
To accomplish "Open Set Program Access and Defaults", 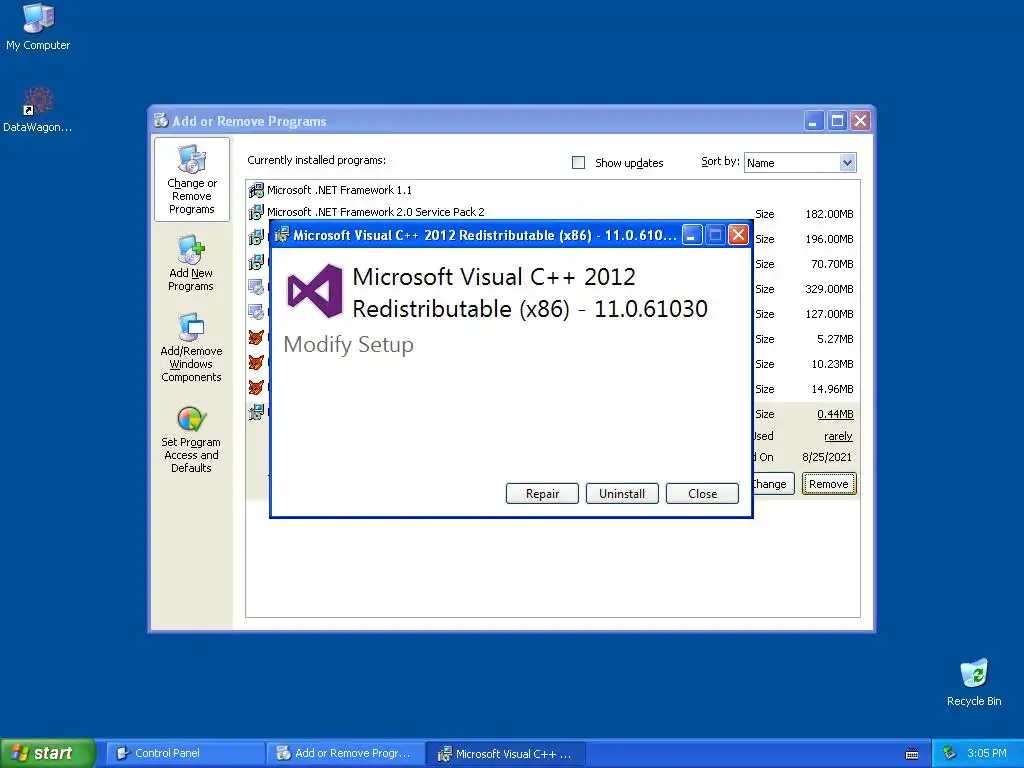I will [191, 440].
